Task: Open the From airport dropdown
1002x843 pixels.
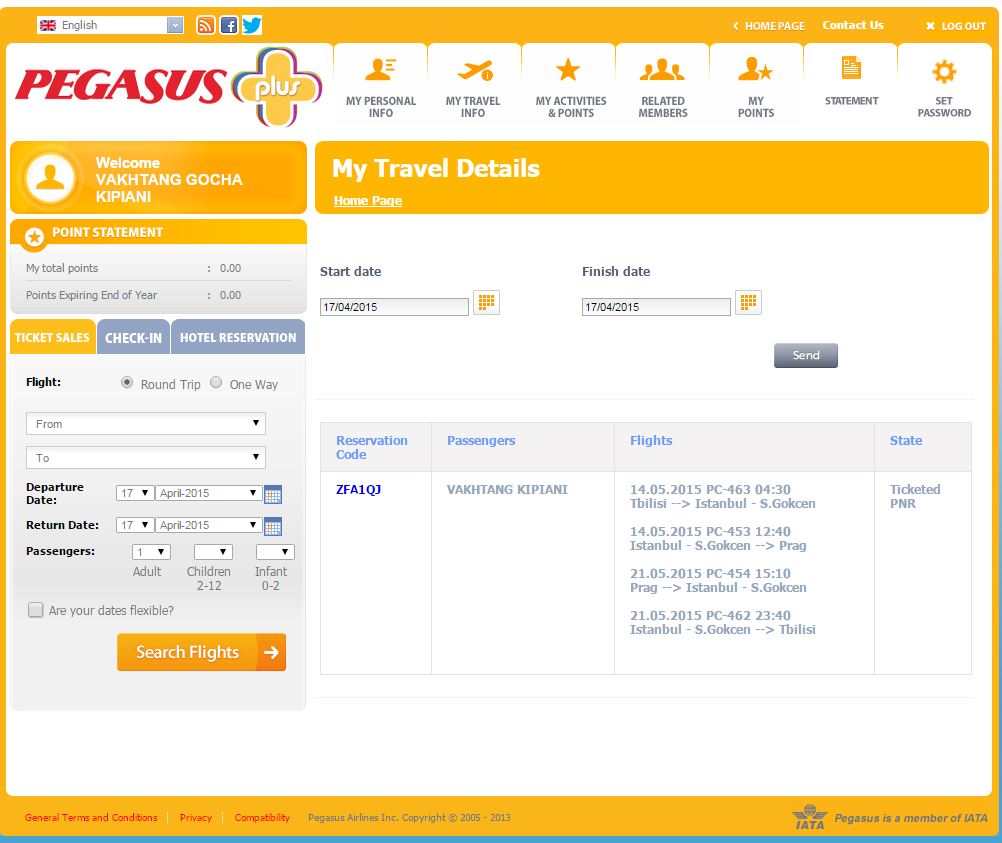Action: point(146,423)
